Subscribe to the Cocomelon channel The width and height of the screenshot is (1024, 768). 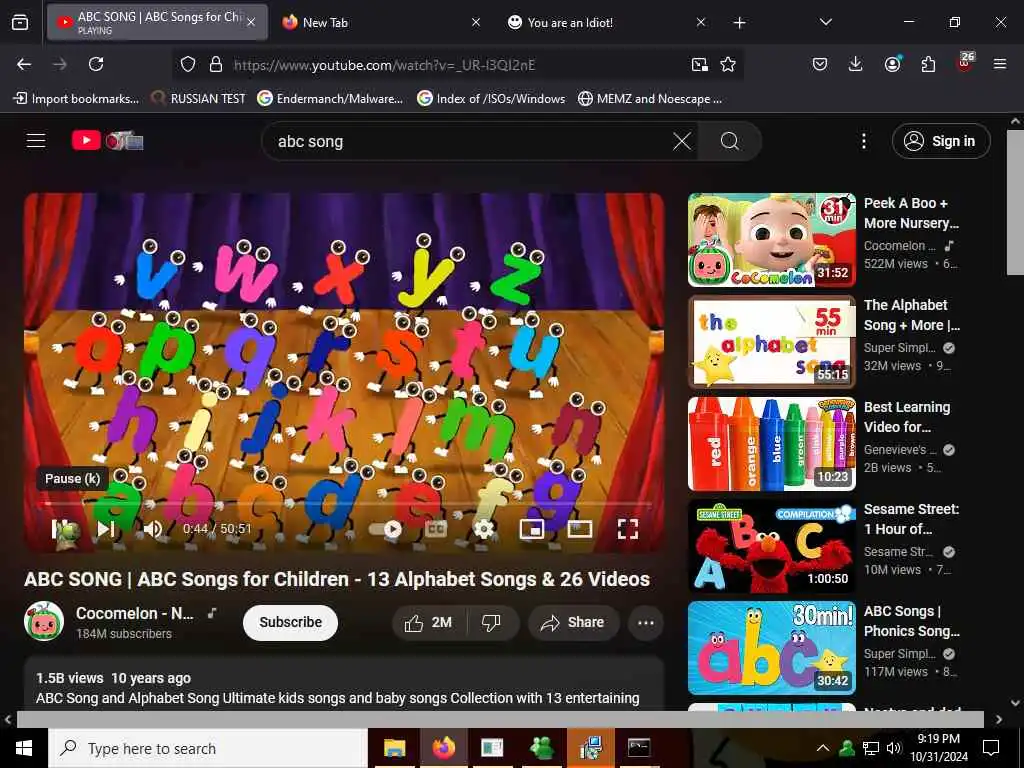pos(290,622)
